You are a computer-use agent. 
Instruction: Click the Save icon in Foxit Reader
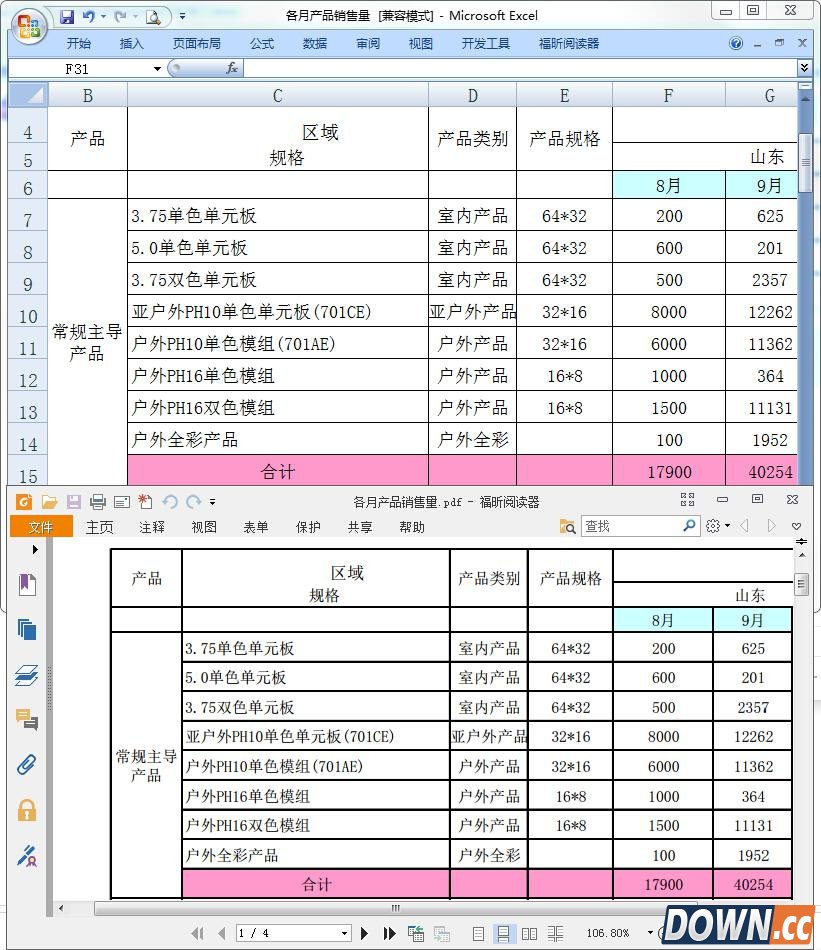[x=74, y=502]
